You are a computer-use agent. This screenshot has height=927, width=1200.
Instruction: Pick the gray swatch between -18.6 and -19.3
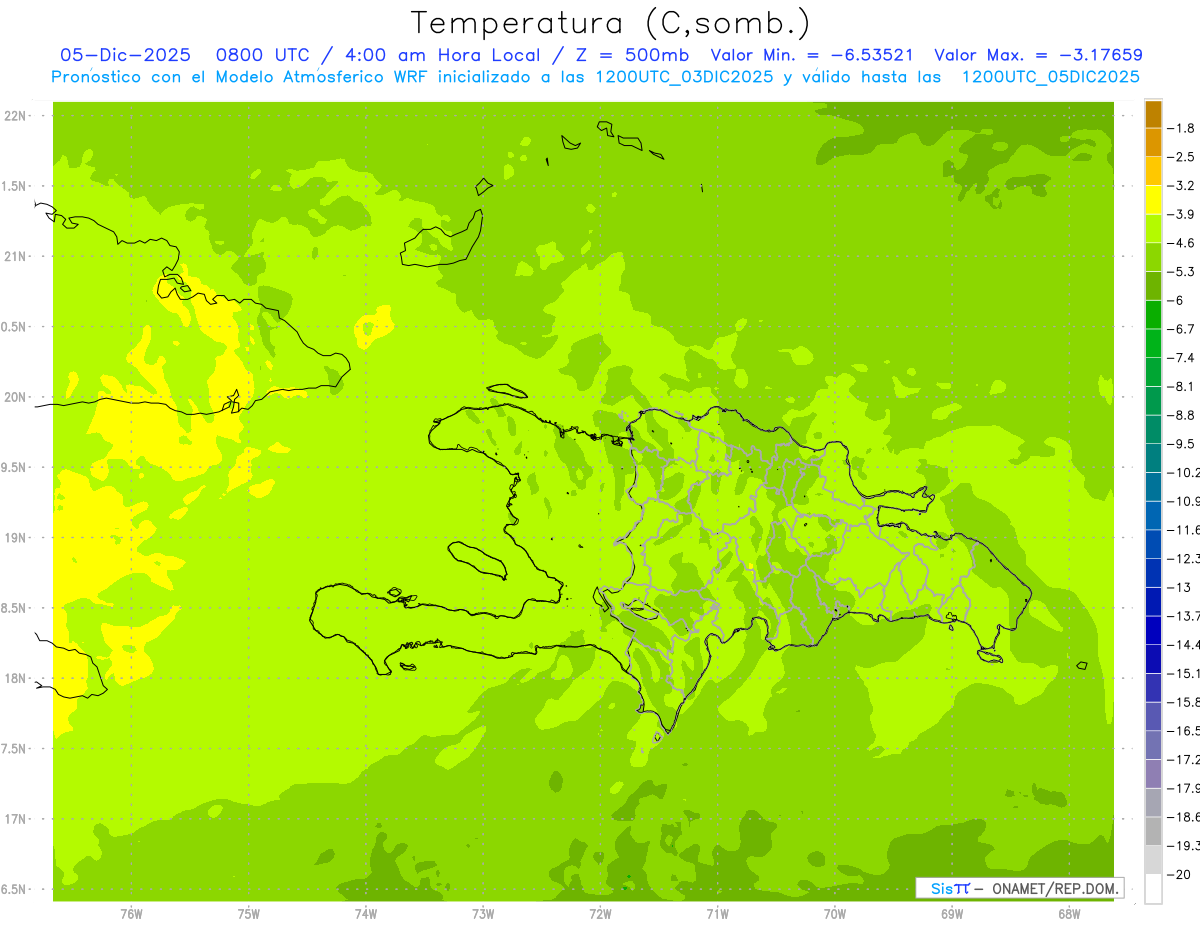click(x=1153, y=831)
